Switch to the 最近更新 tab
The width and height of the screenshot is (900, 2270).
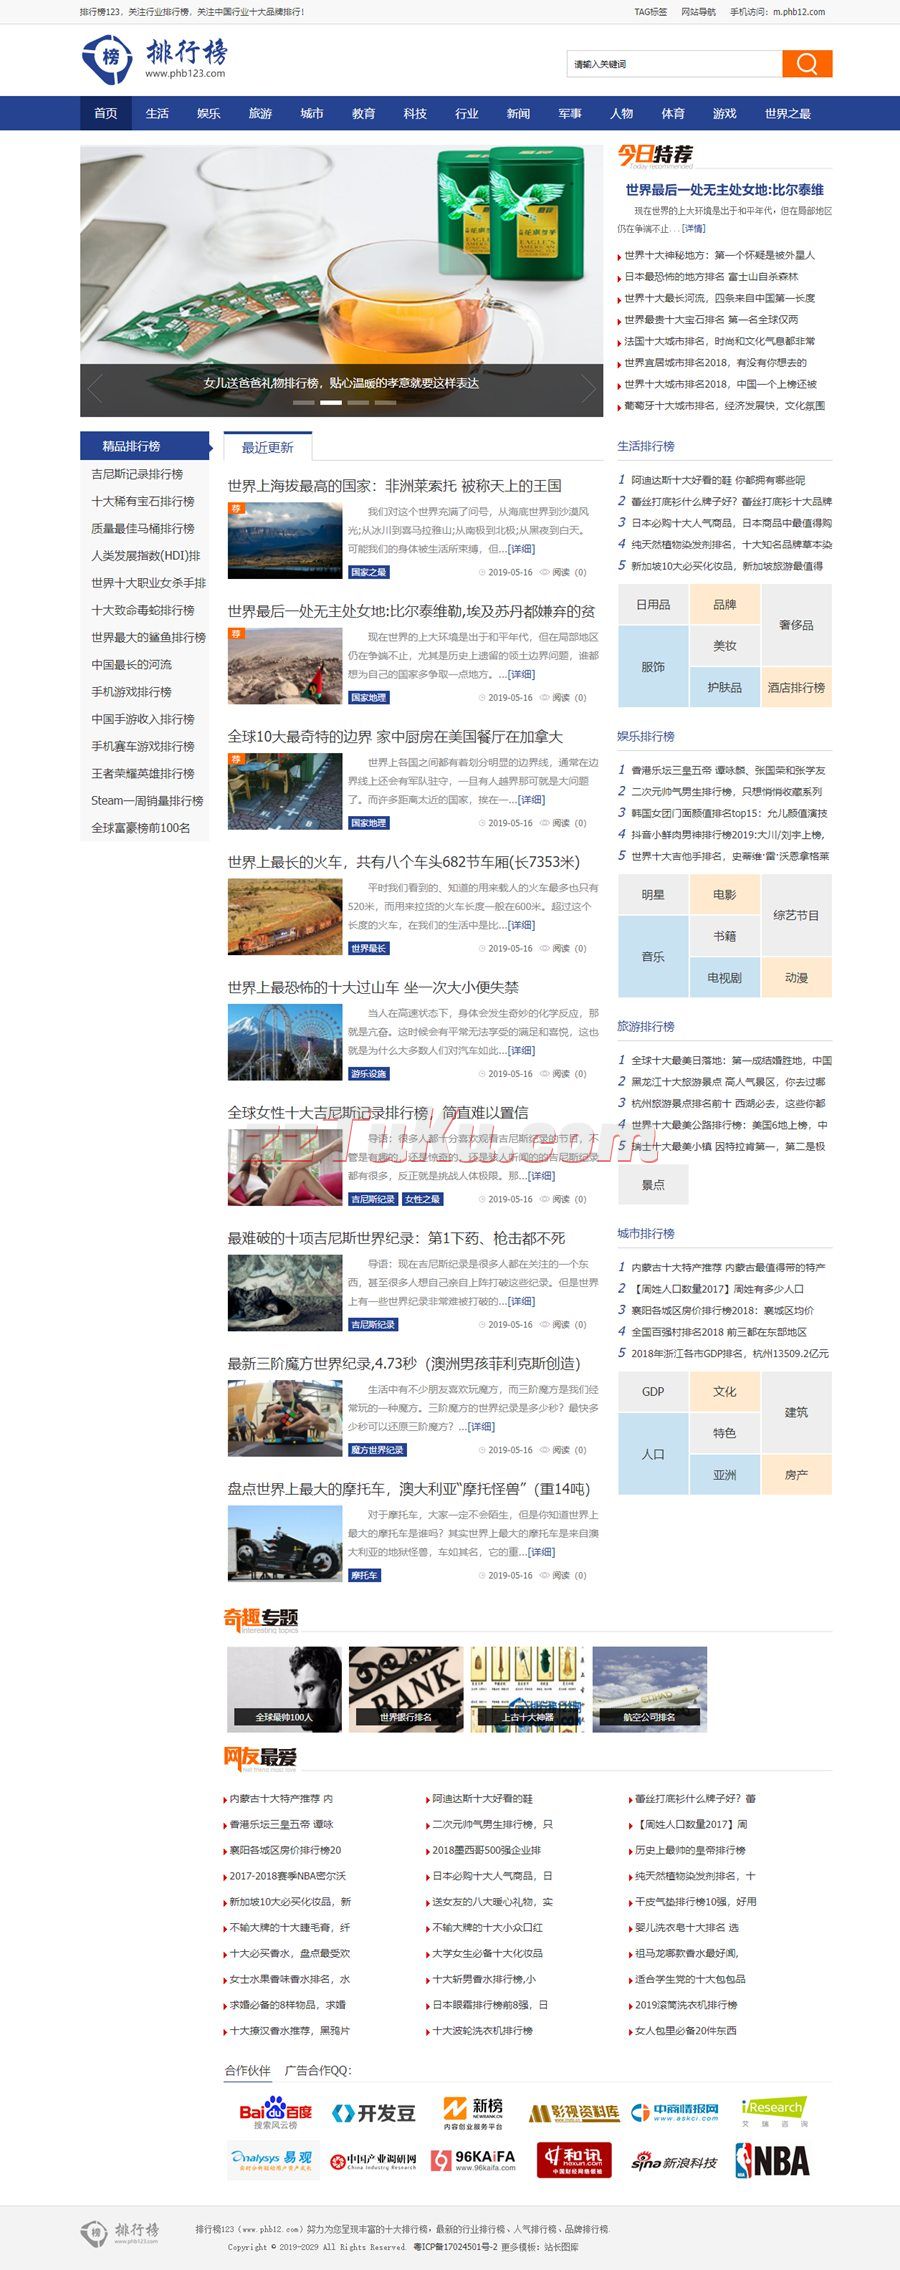268,447
